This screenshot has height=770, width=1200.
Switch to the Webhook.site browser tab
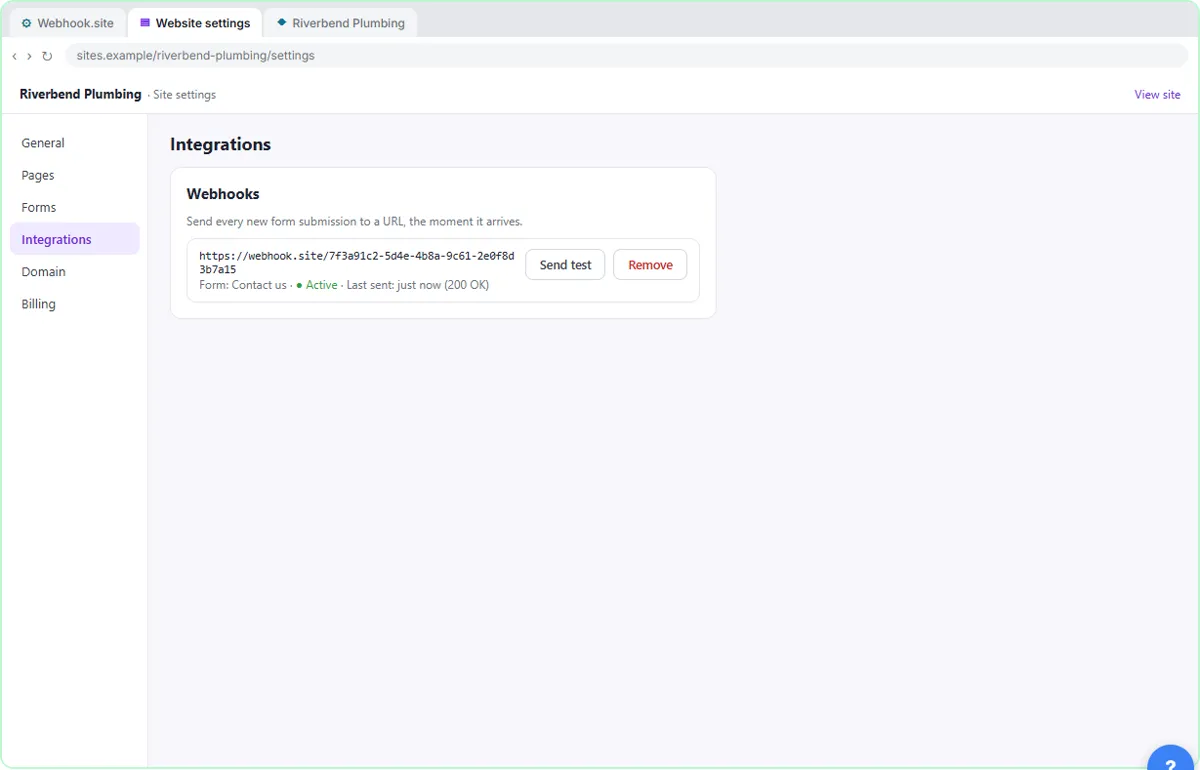(x=68, y=23)
